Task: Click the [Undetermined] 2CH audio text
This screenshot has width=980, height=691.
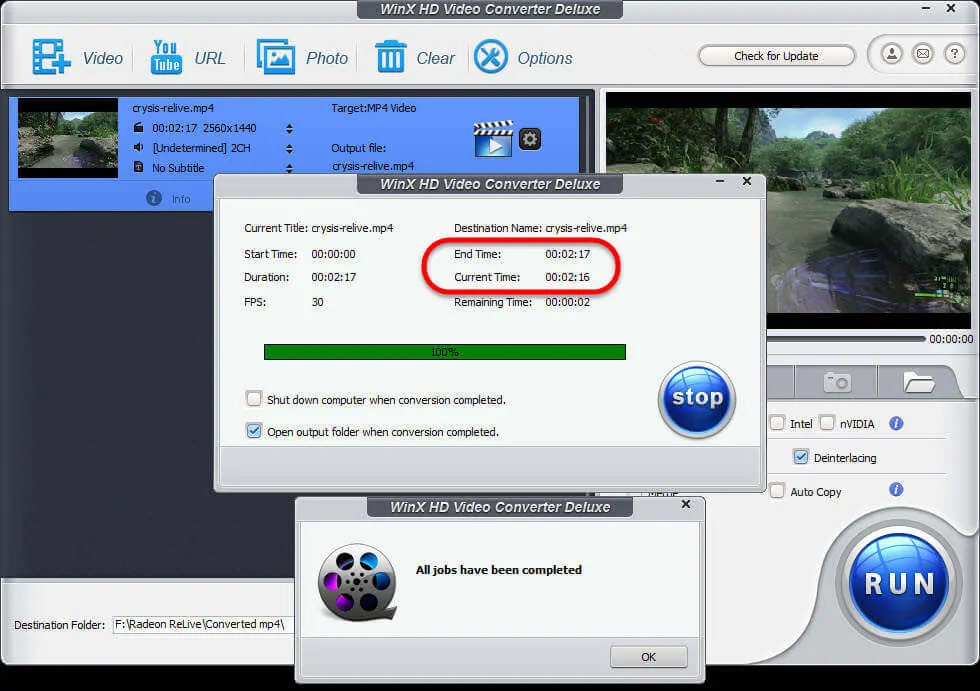Action: 201,147
